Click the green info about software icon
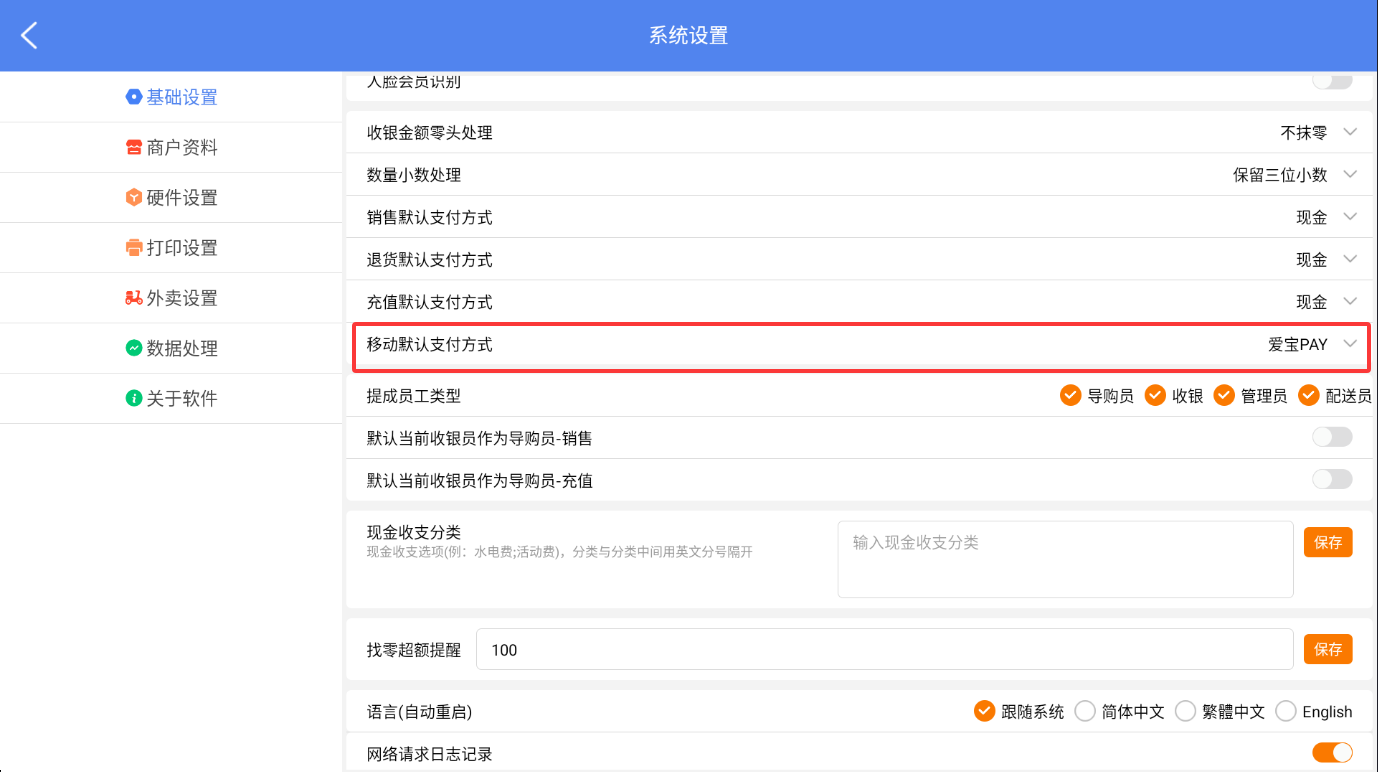The height and width of the screenshot is (772, 1378). tap(133, 398)
